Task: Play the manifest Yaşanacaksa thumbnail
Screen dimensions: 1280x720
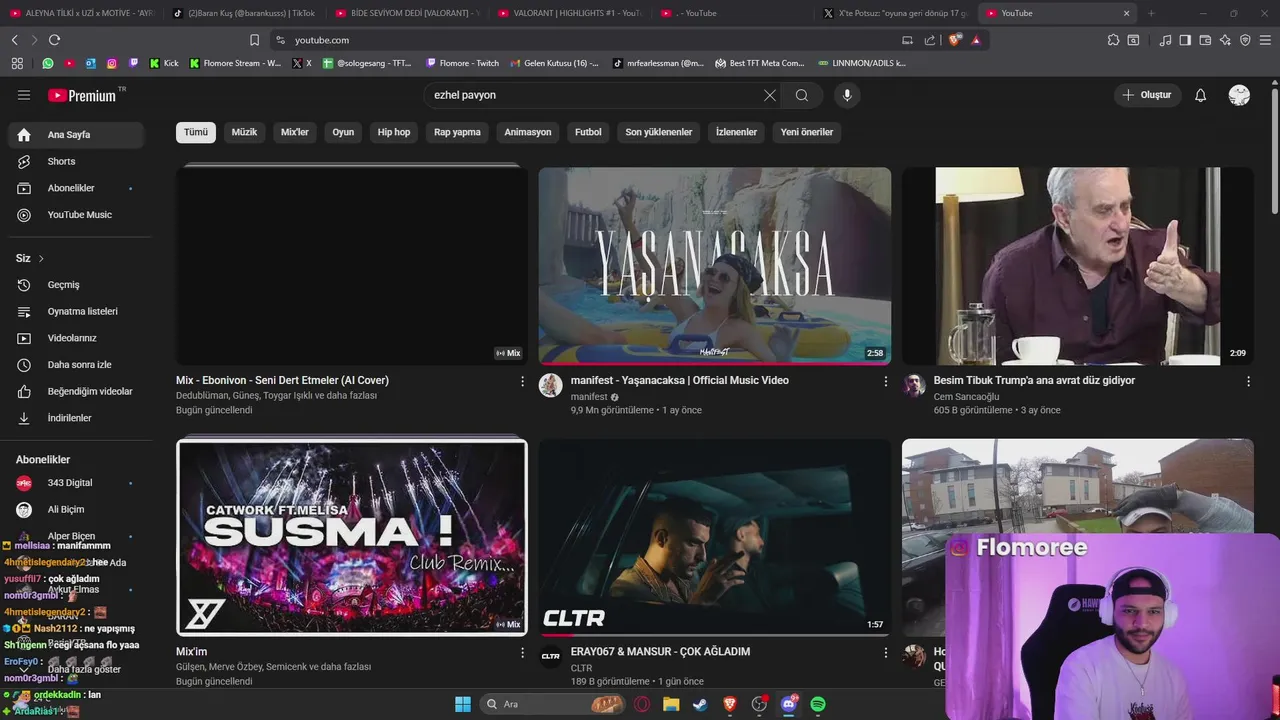Action: pyautogui.click(x=715, y=266)
